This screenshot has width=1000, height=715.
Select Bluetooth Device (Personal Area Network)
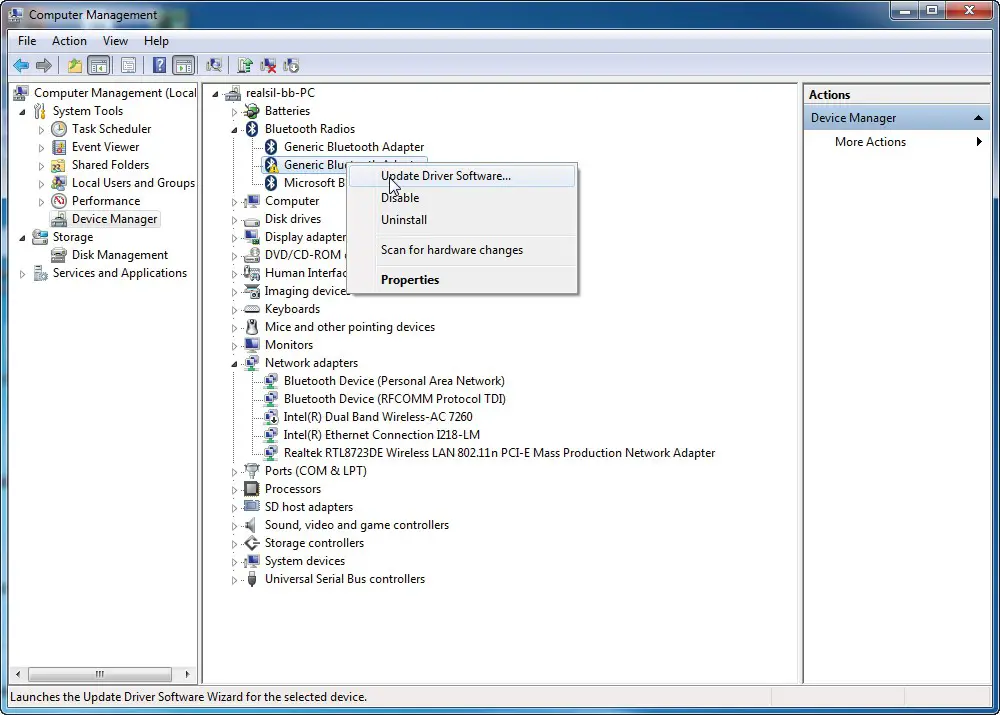point(394,381)
